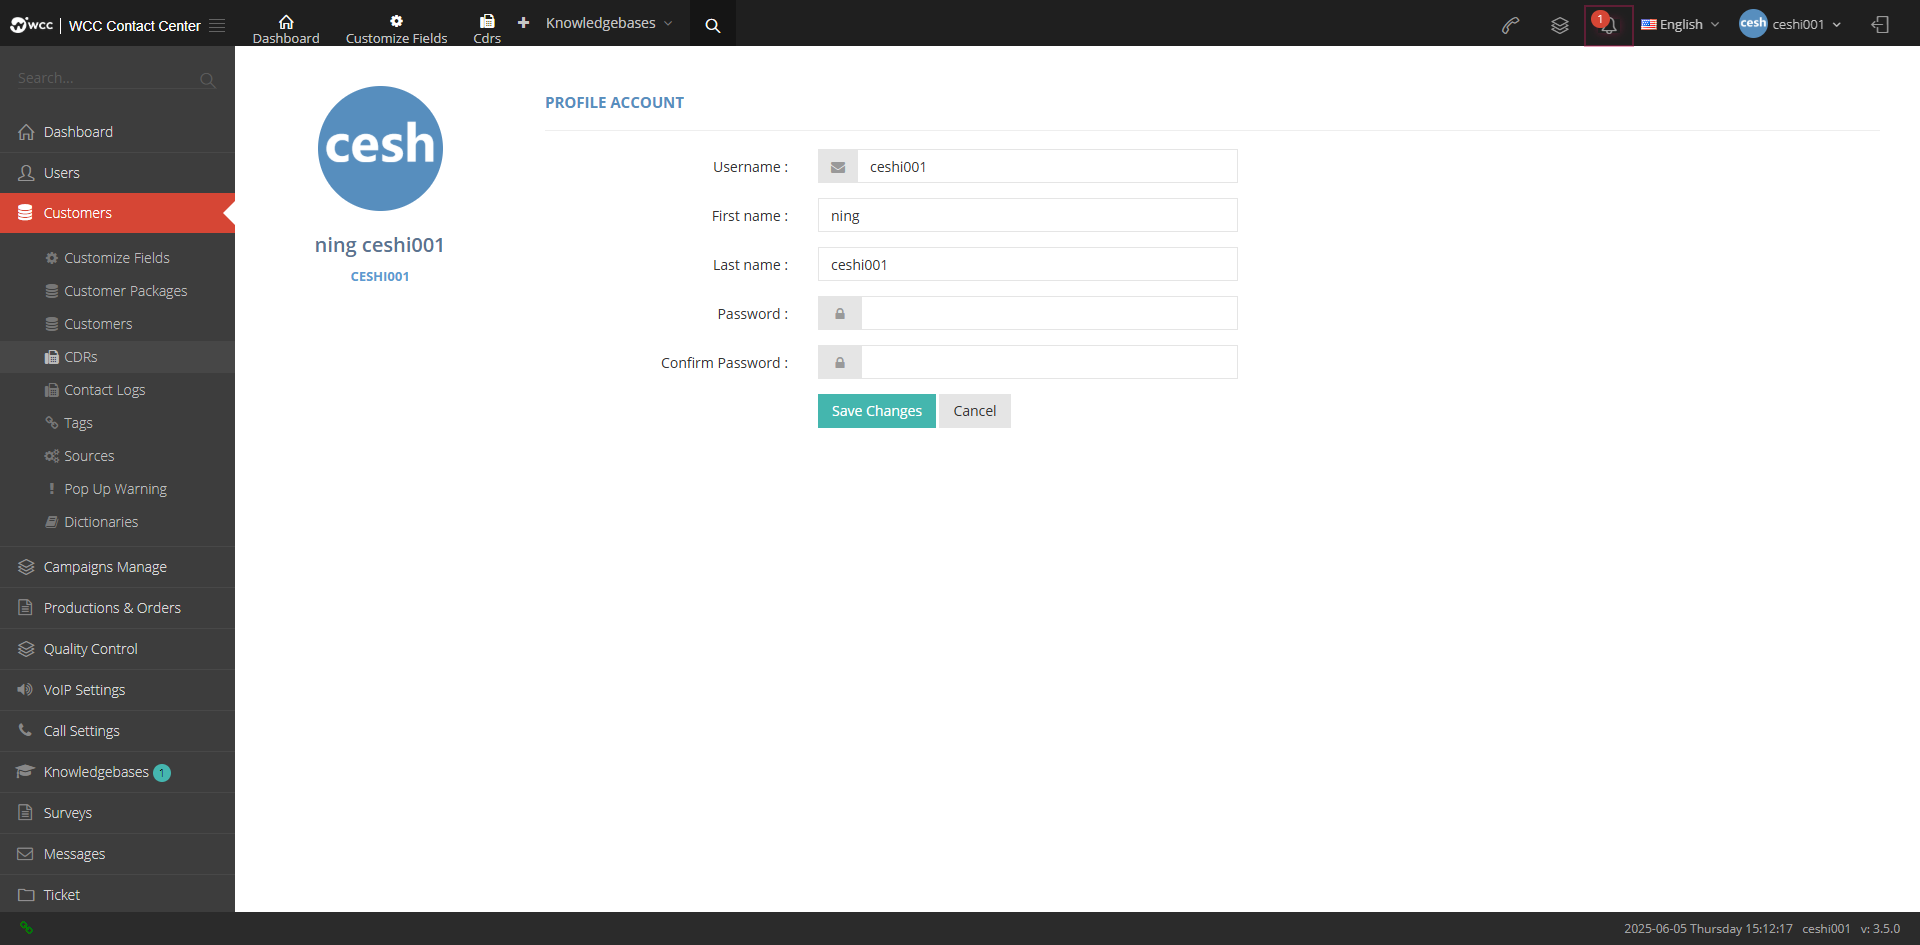This screenshot has height=945, width=1920.
Task: Open Users in the sidebar
Action: (x=117, y=173)
